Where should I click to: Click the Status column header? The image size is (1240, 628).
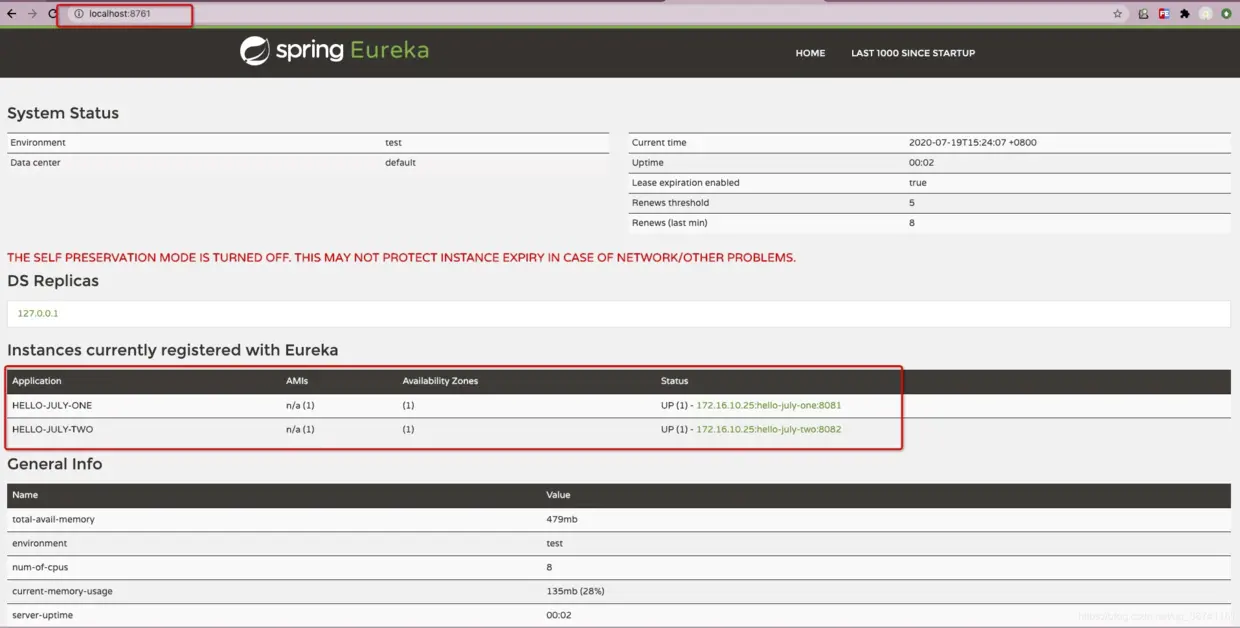pos(674,381)
